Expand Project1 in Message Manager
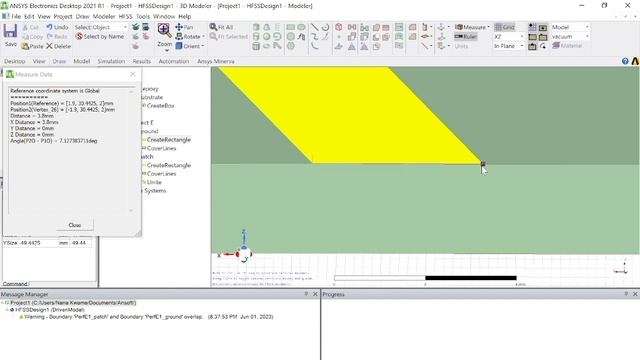This screenshot has height=360, width=640. coord(3,303)
